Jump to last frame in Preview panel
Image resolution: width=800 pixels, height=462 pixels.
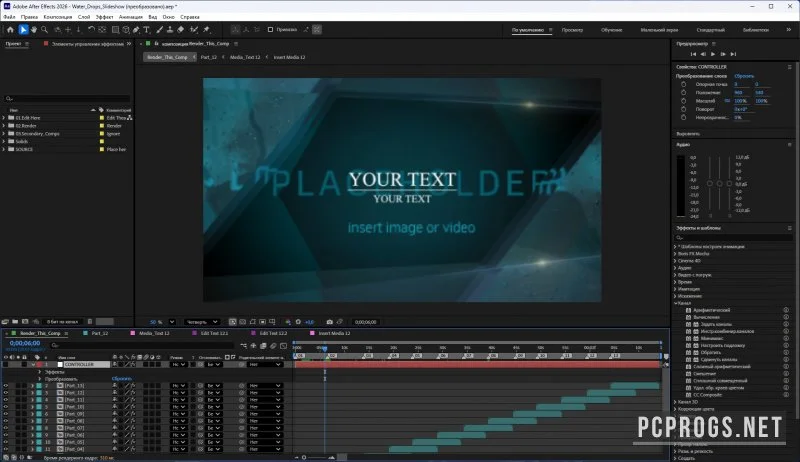tap(733, 54)
